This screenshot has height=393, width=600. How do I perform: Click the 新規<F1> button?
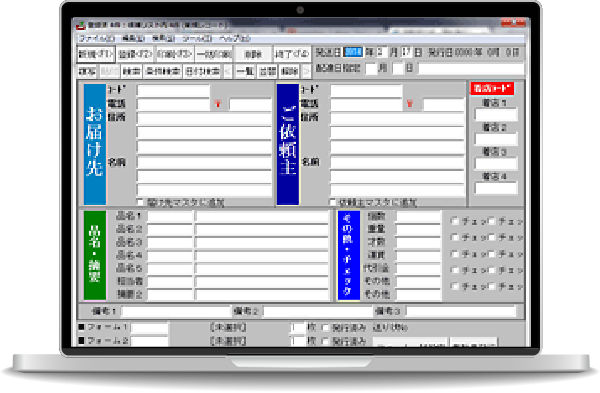point(96,54)
